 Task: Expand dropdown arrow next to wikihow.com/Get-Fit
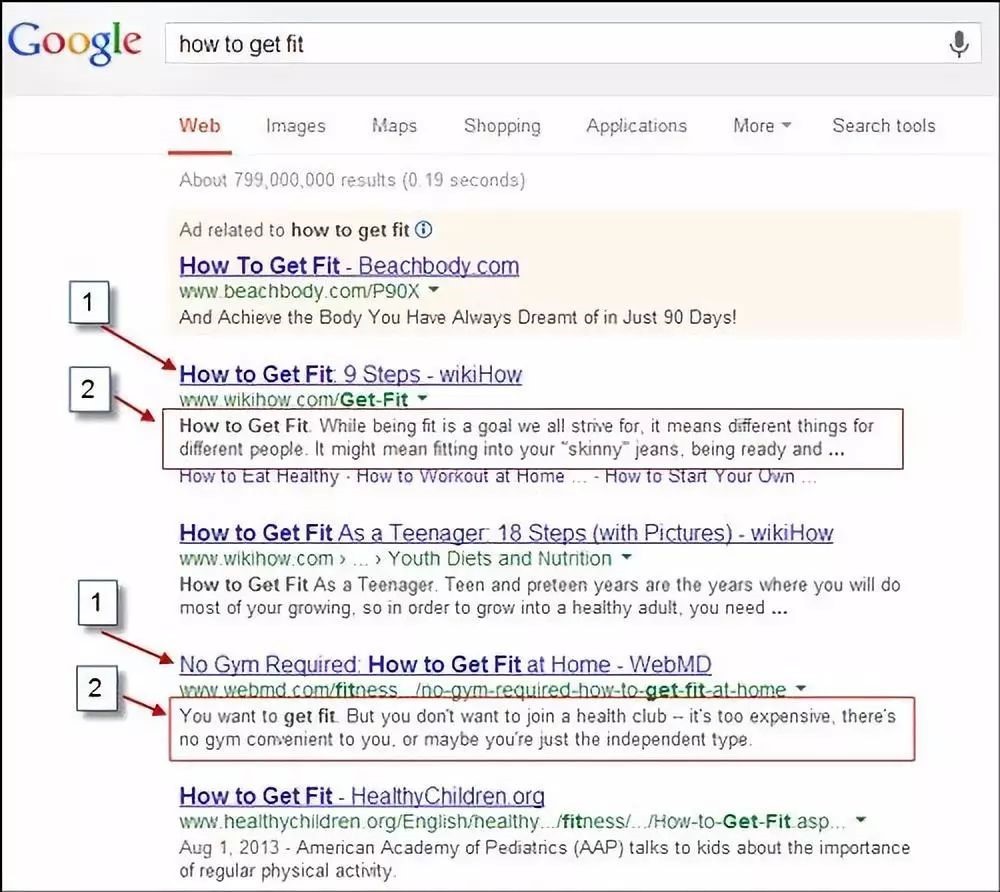pyautogui.click(x=422, y=398)
